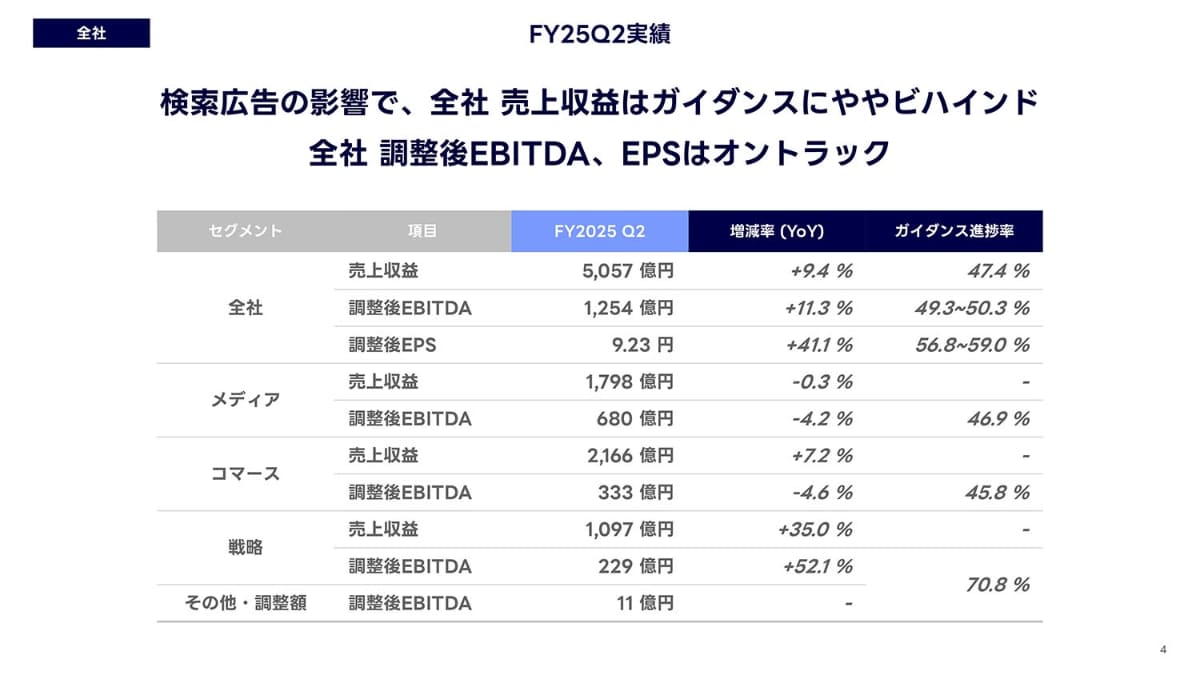The height and width of the screenshot is (675, 1200).
Task: Click the FY2025 Q2 column header
Action: (599, 231)
